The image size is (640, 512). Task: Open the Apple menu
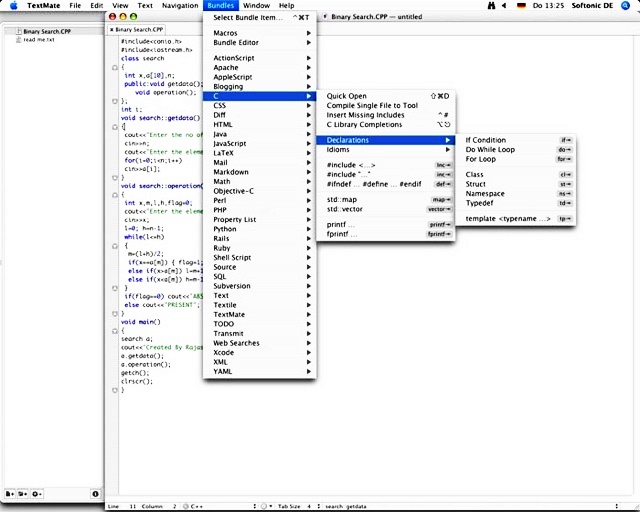coord(13,5)
